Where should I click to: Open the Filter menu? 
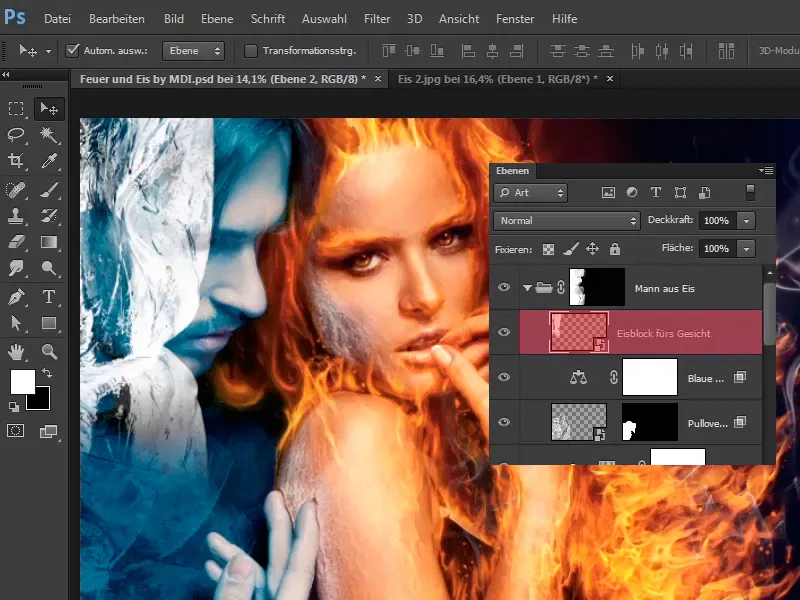[x=377, y=19]
